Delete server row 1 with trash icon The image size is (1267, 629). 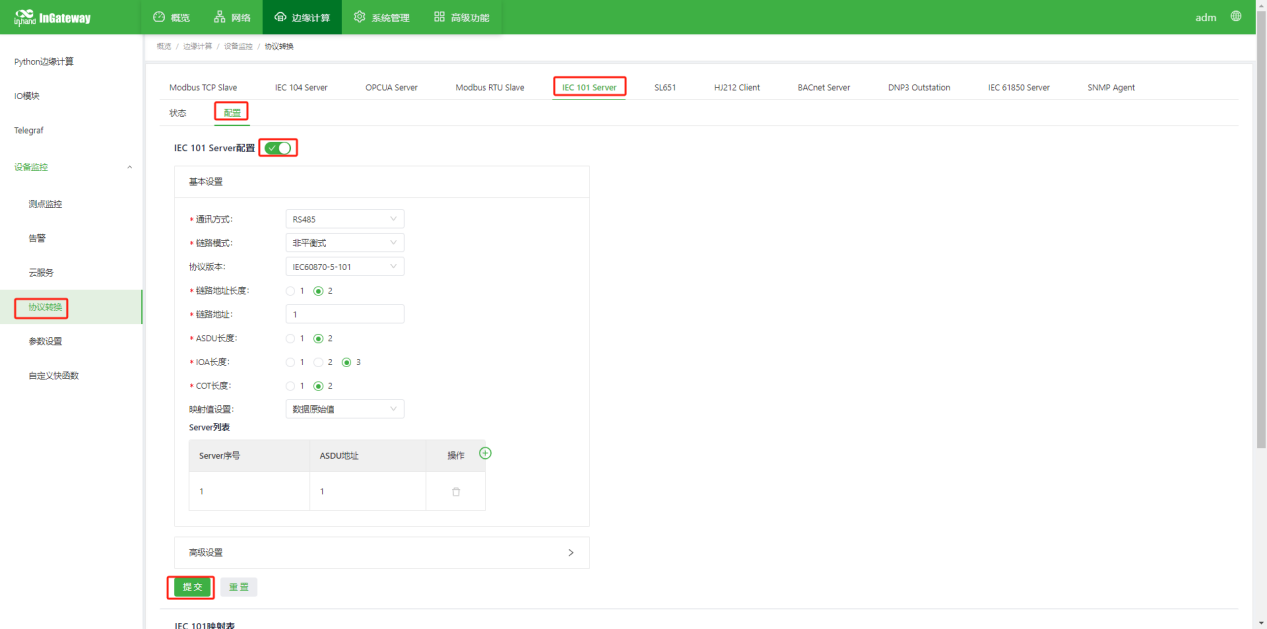456,492
